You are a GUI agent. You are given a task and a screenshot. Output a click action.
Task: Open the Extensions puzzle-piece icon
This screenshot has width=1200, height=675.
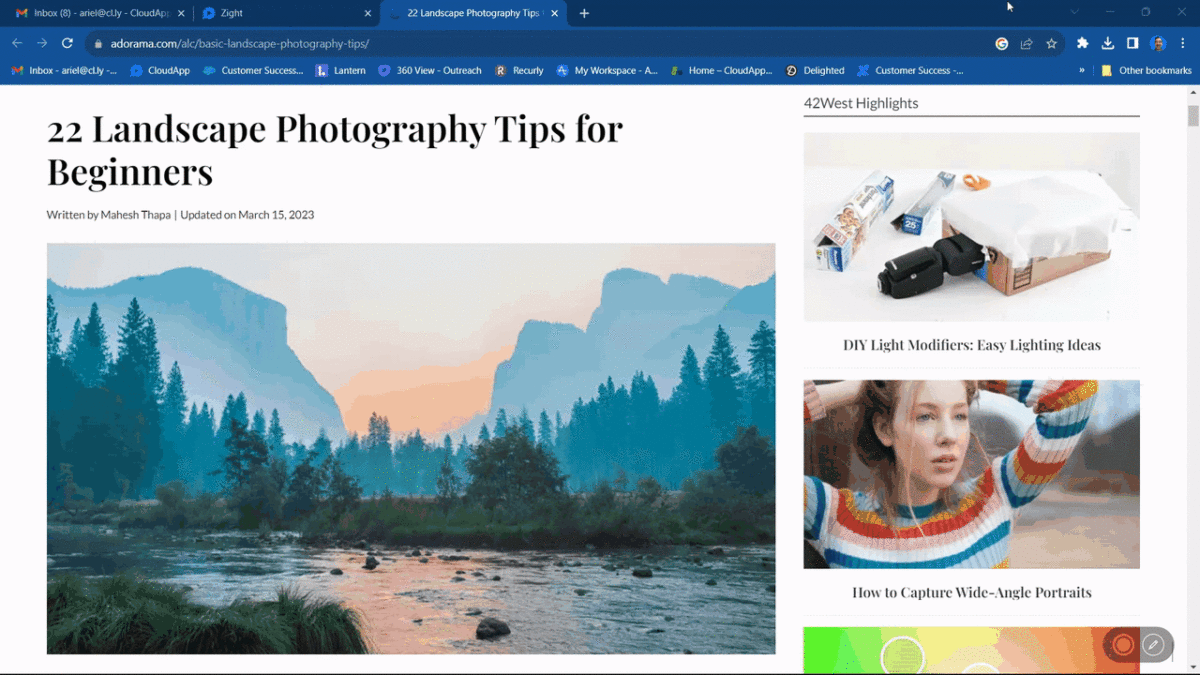pyautogui.click(x=1082, y=44)
